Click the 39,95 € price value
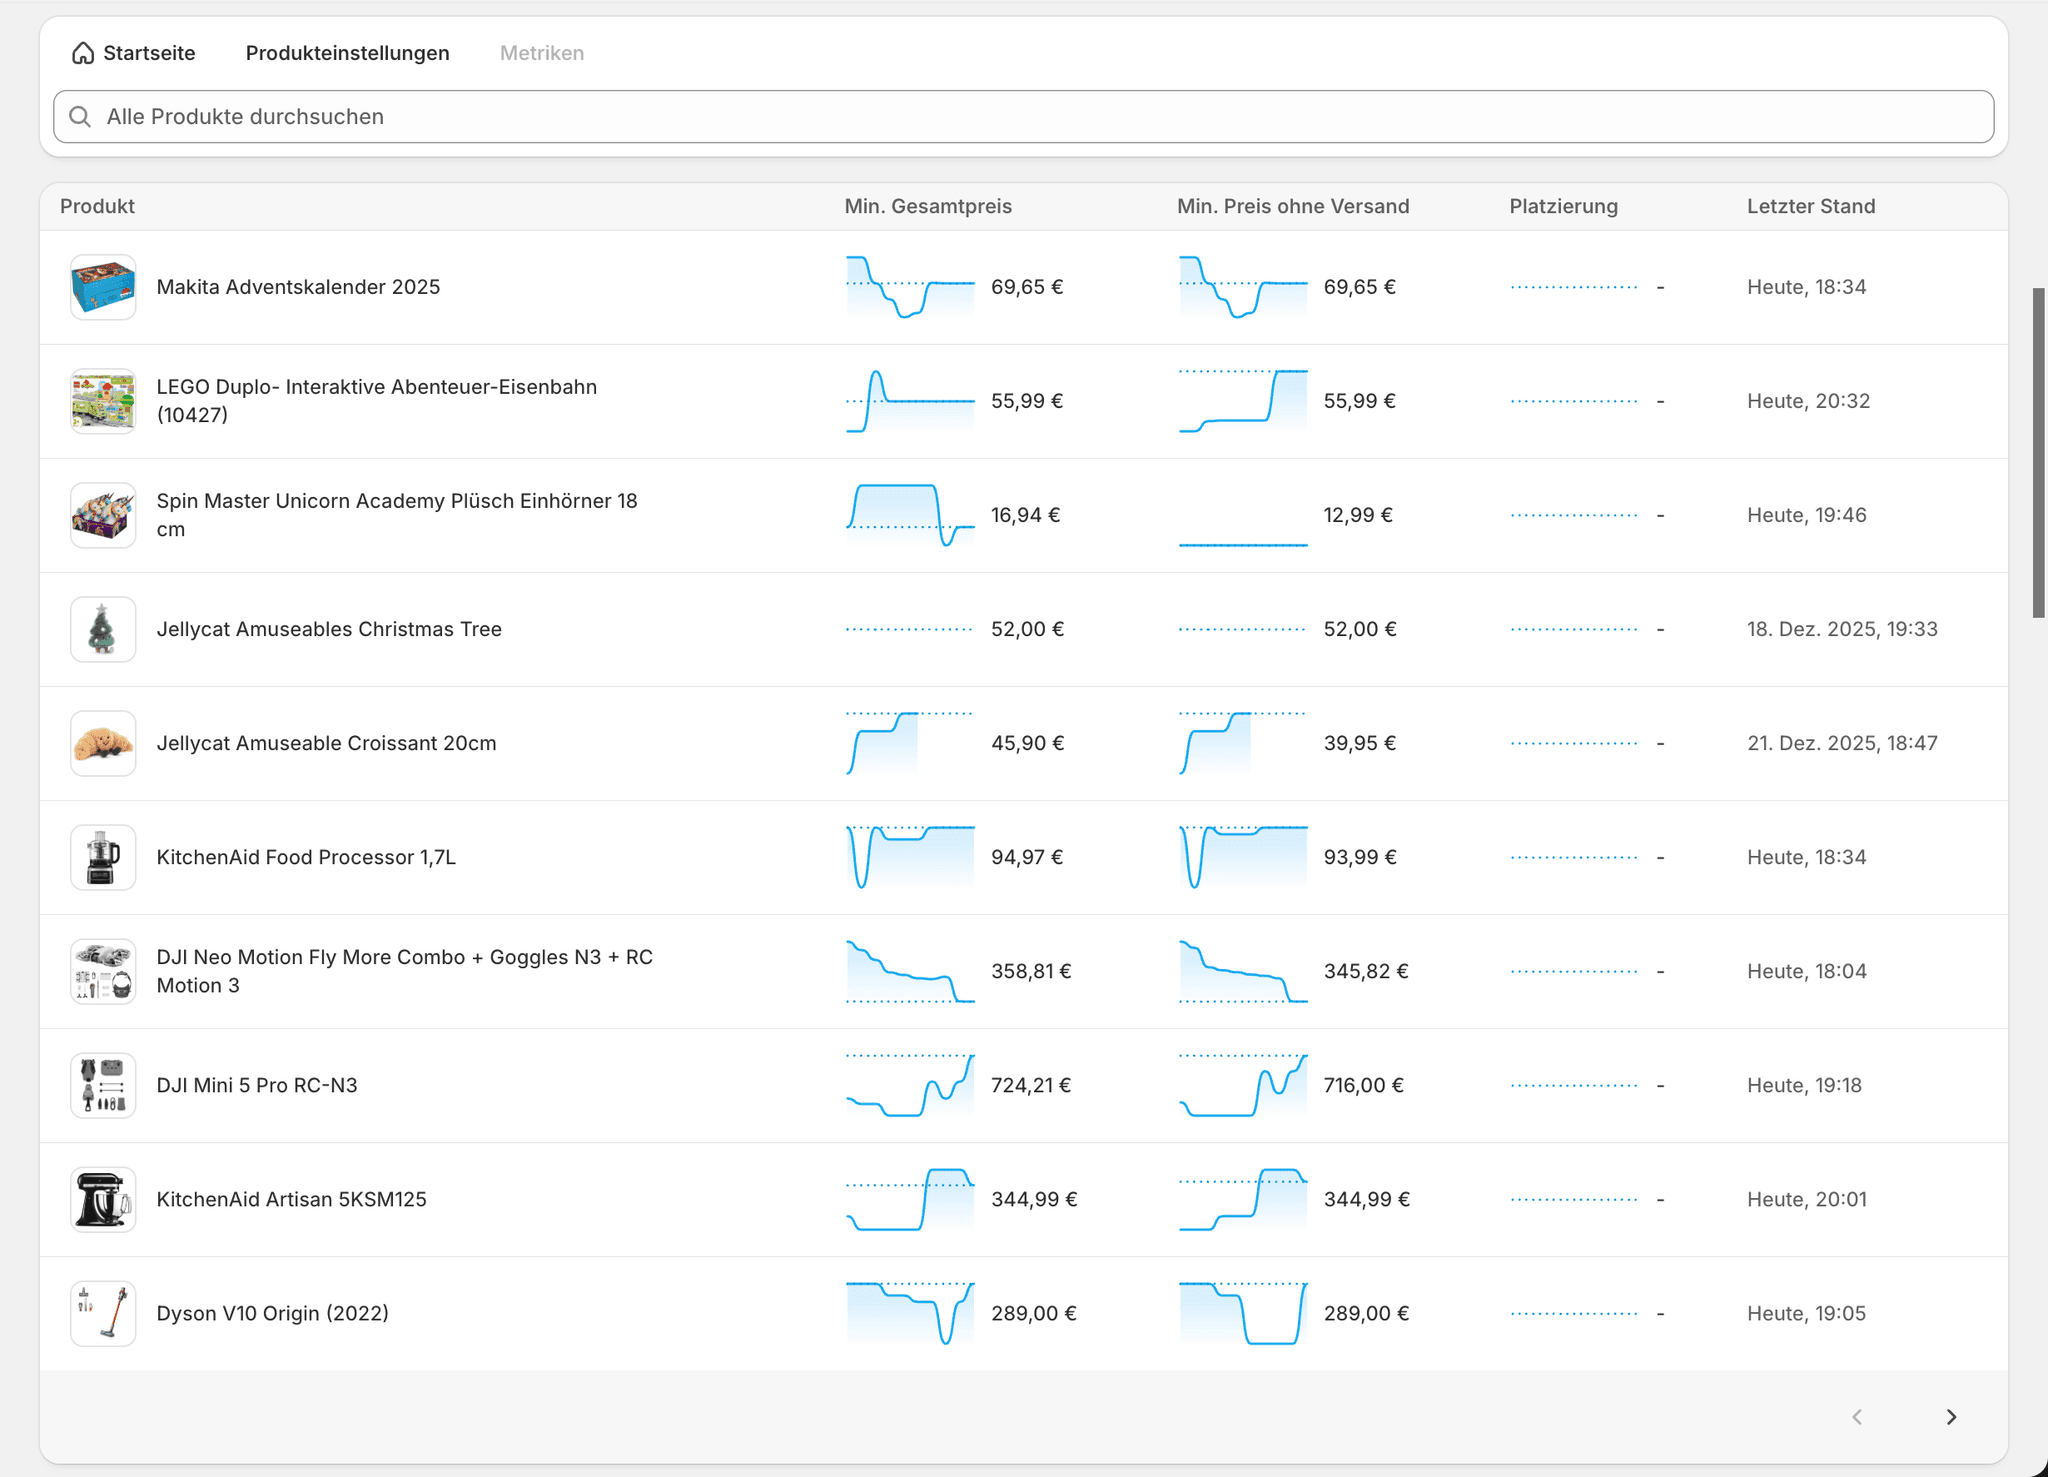2048x1477 pixels. point(1360,743)
